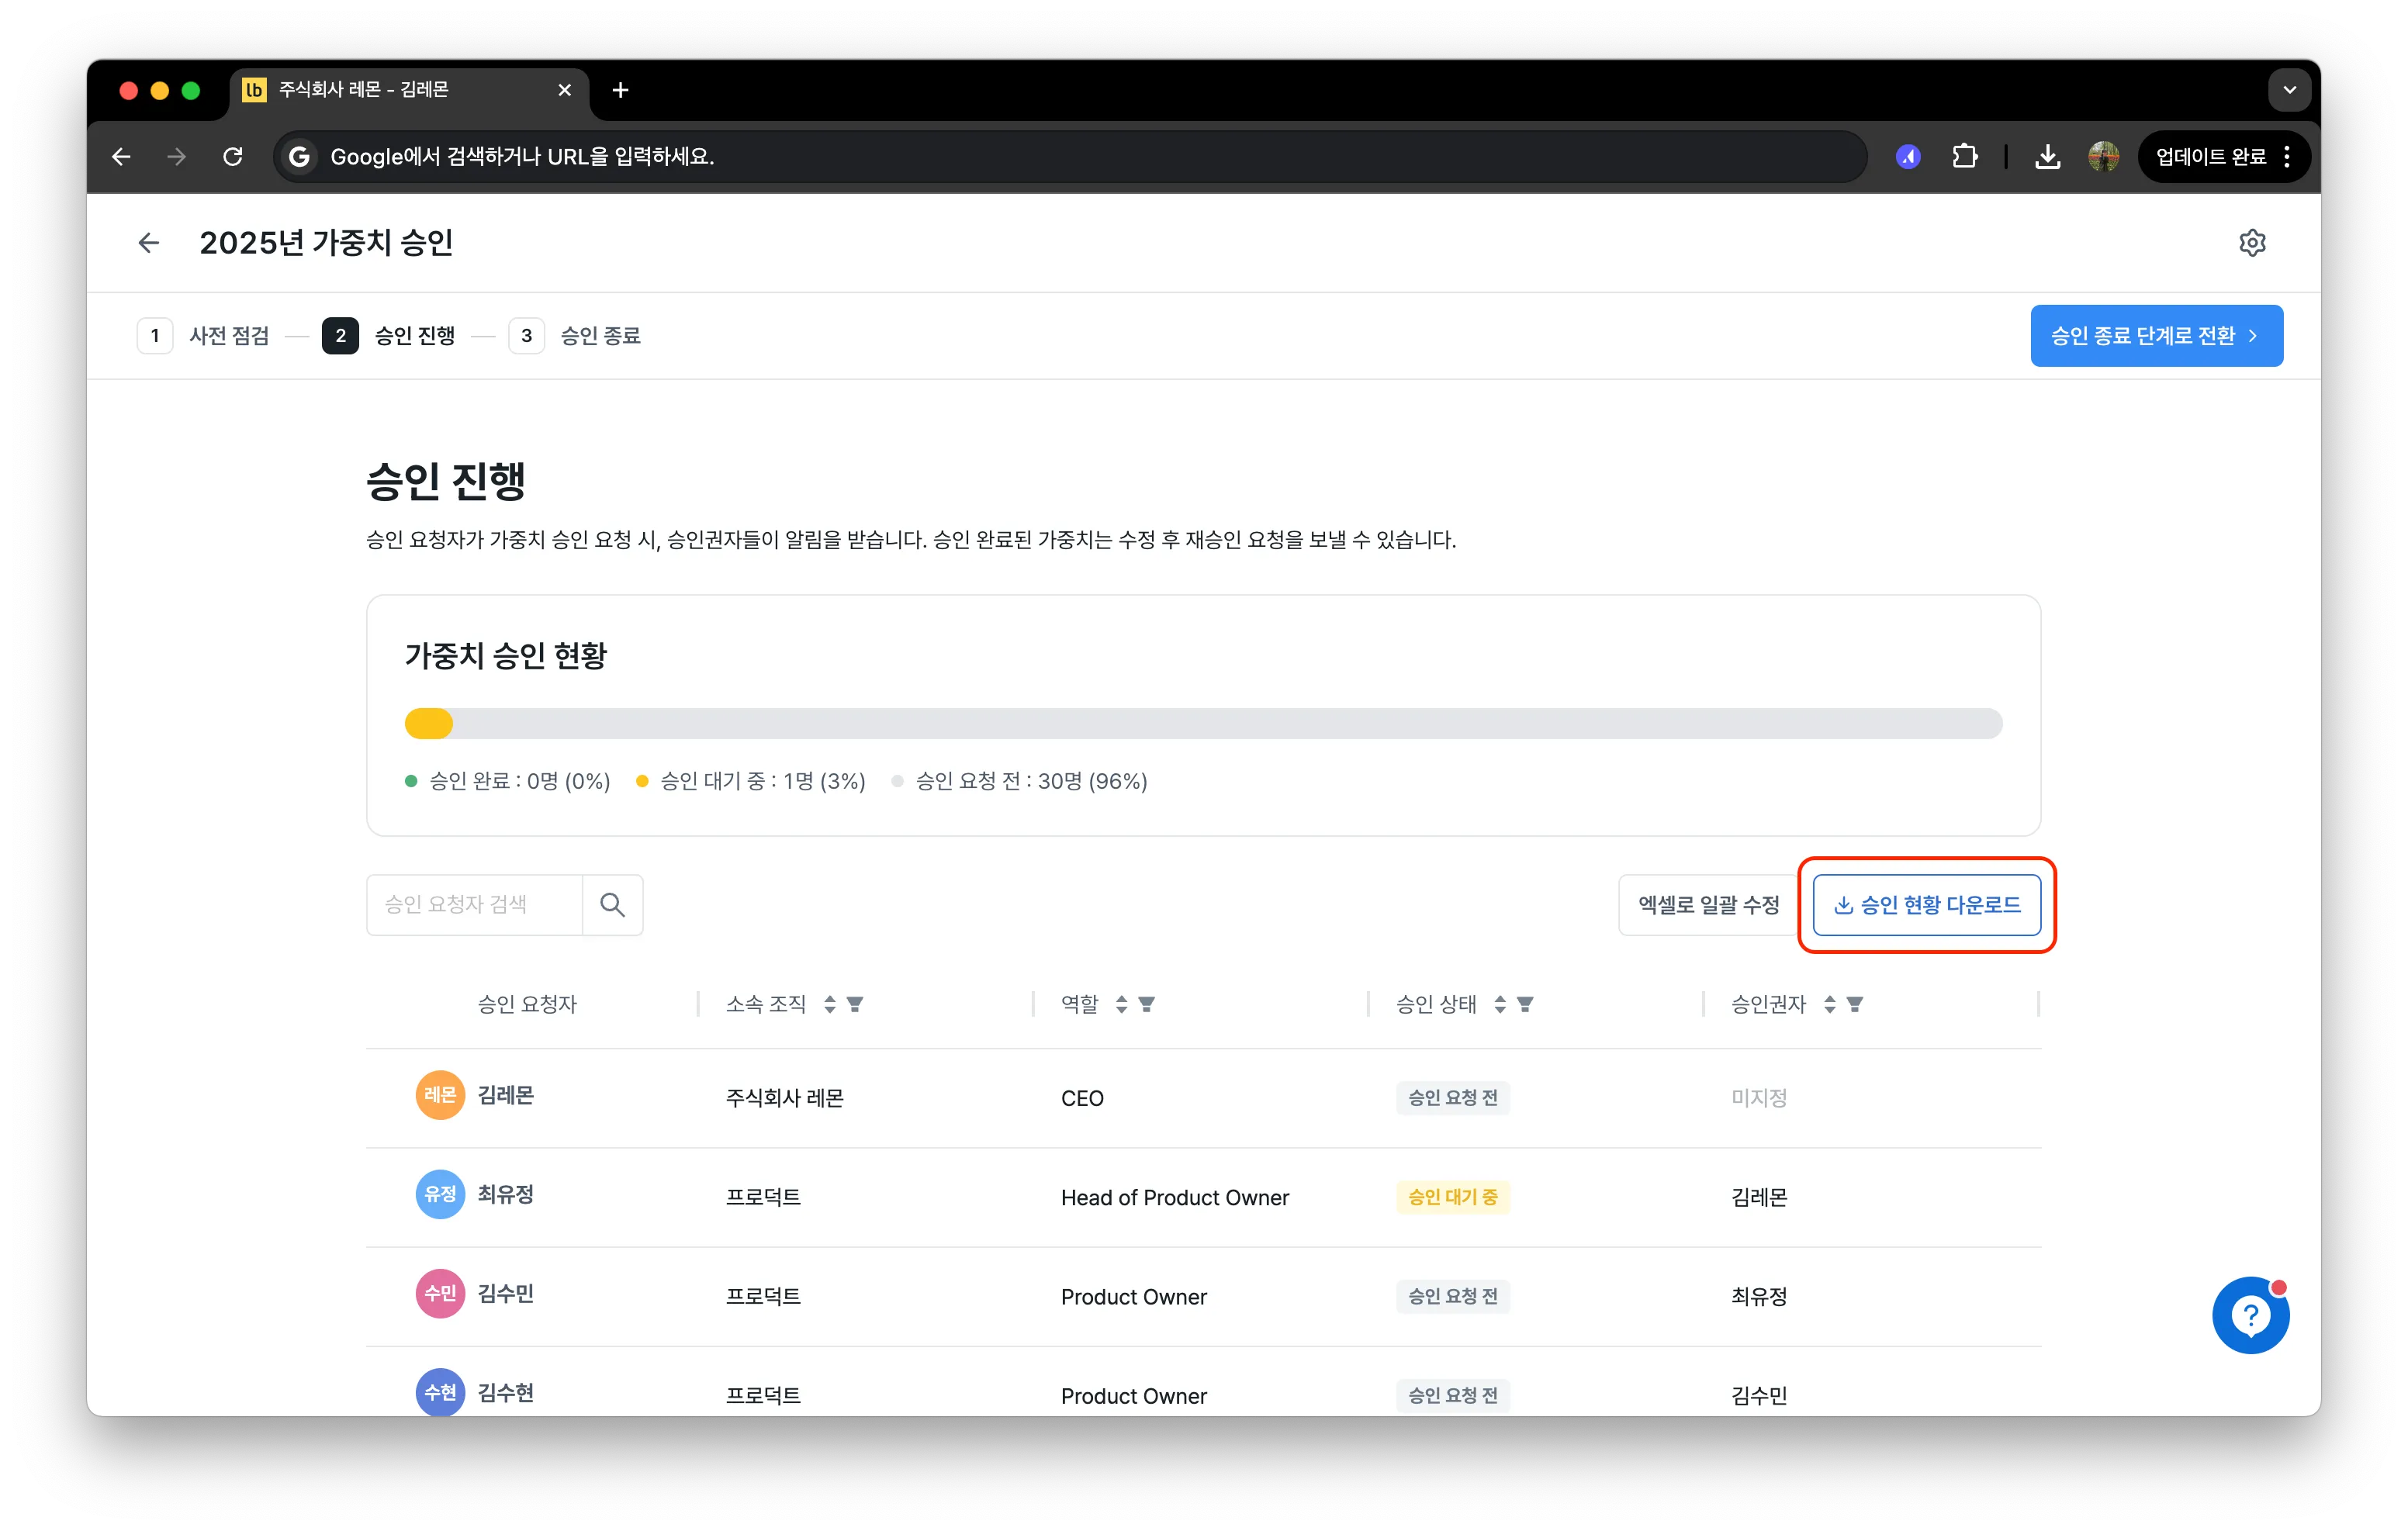Close the 주식회사 레몬 browser tab
The width and height of the screenshot is (2408, 1531).
pos(564,90)
